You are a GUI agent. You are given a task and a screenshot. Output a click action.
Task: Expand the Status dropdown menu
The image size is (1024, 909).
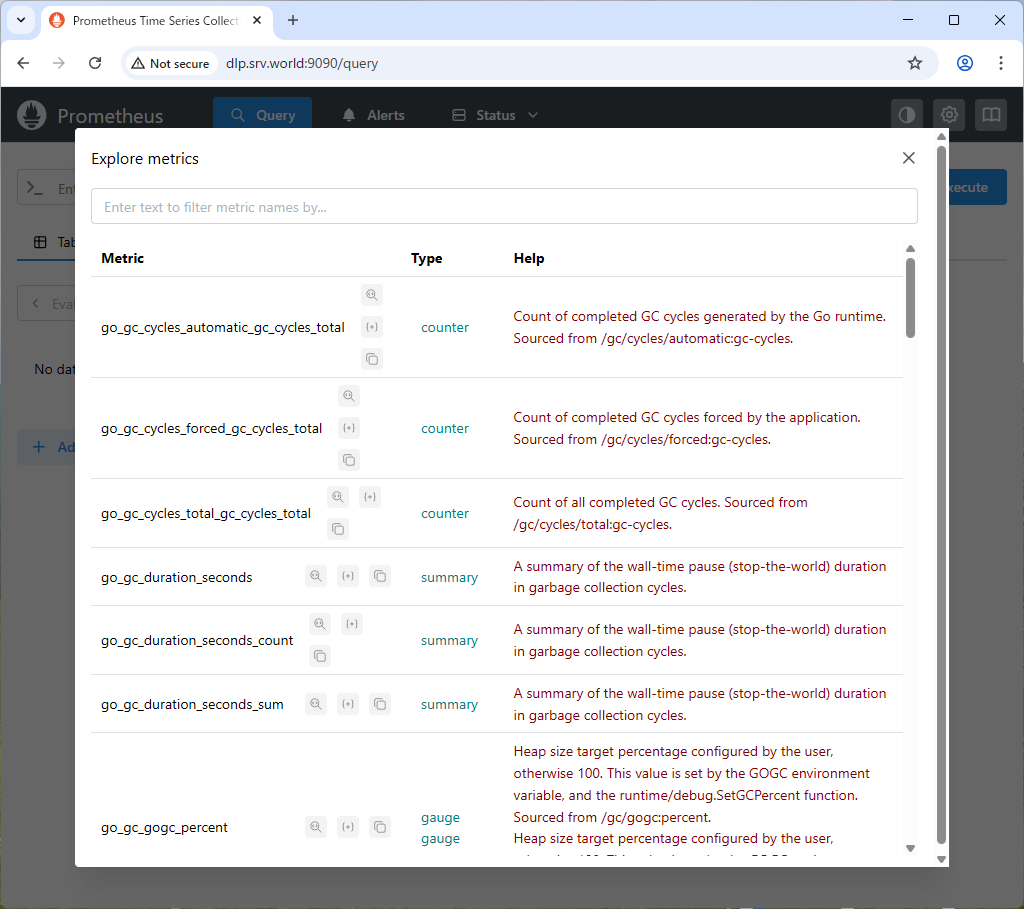pos(495,116)
